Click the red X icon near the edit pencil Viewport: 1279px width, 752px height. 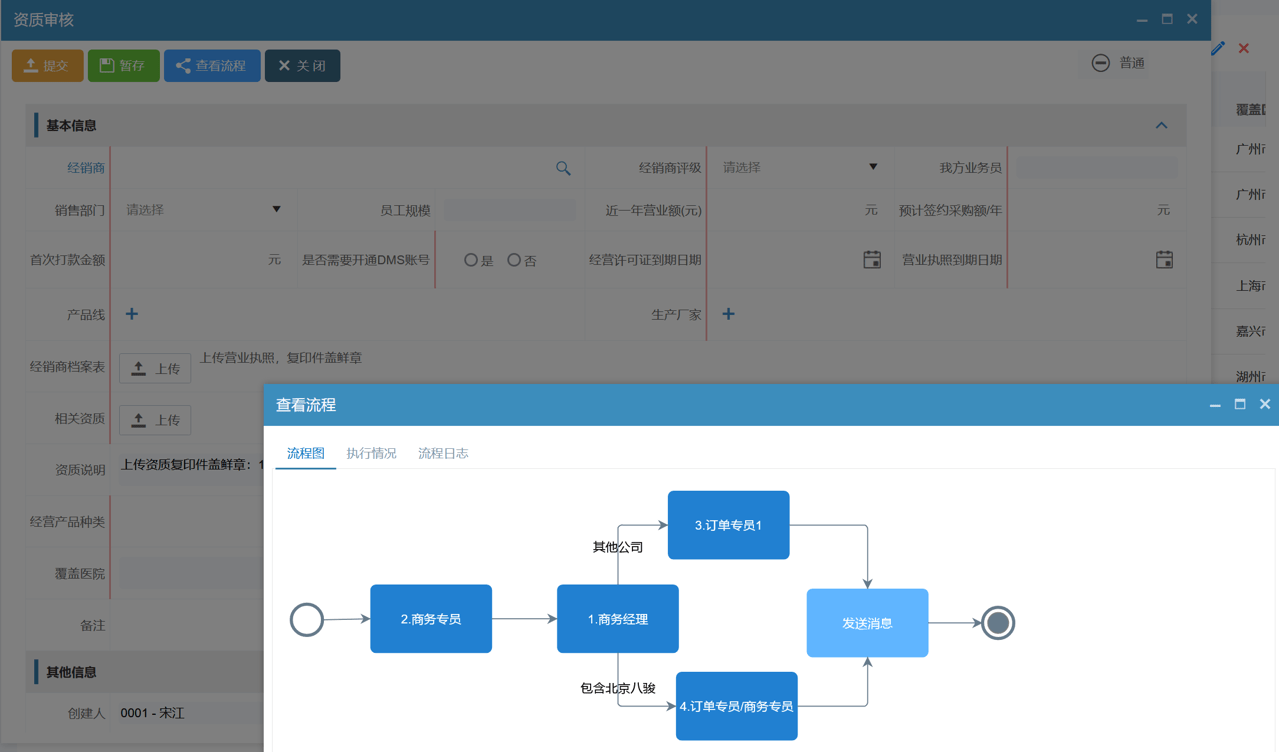click(x=1243, y=47)
